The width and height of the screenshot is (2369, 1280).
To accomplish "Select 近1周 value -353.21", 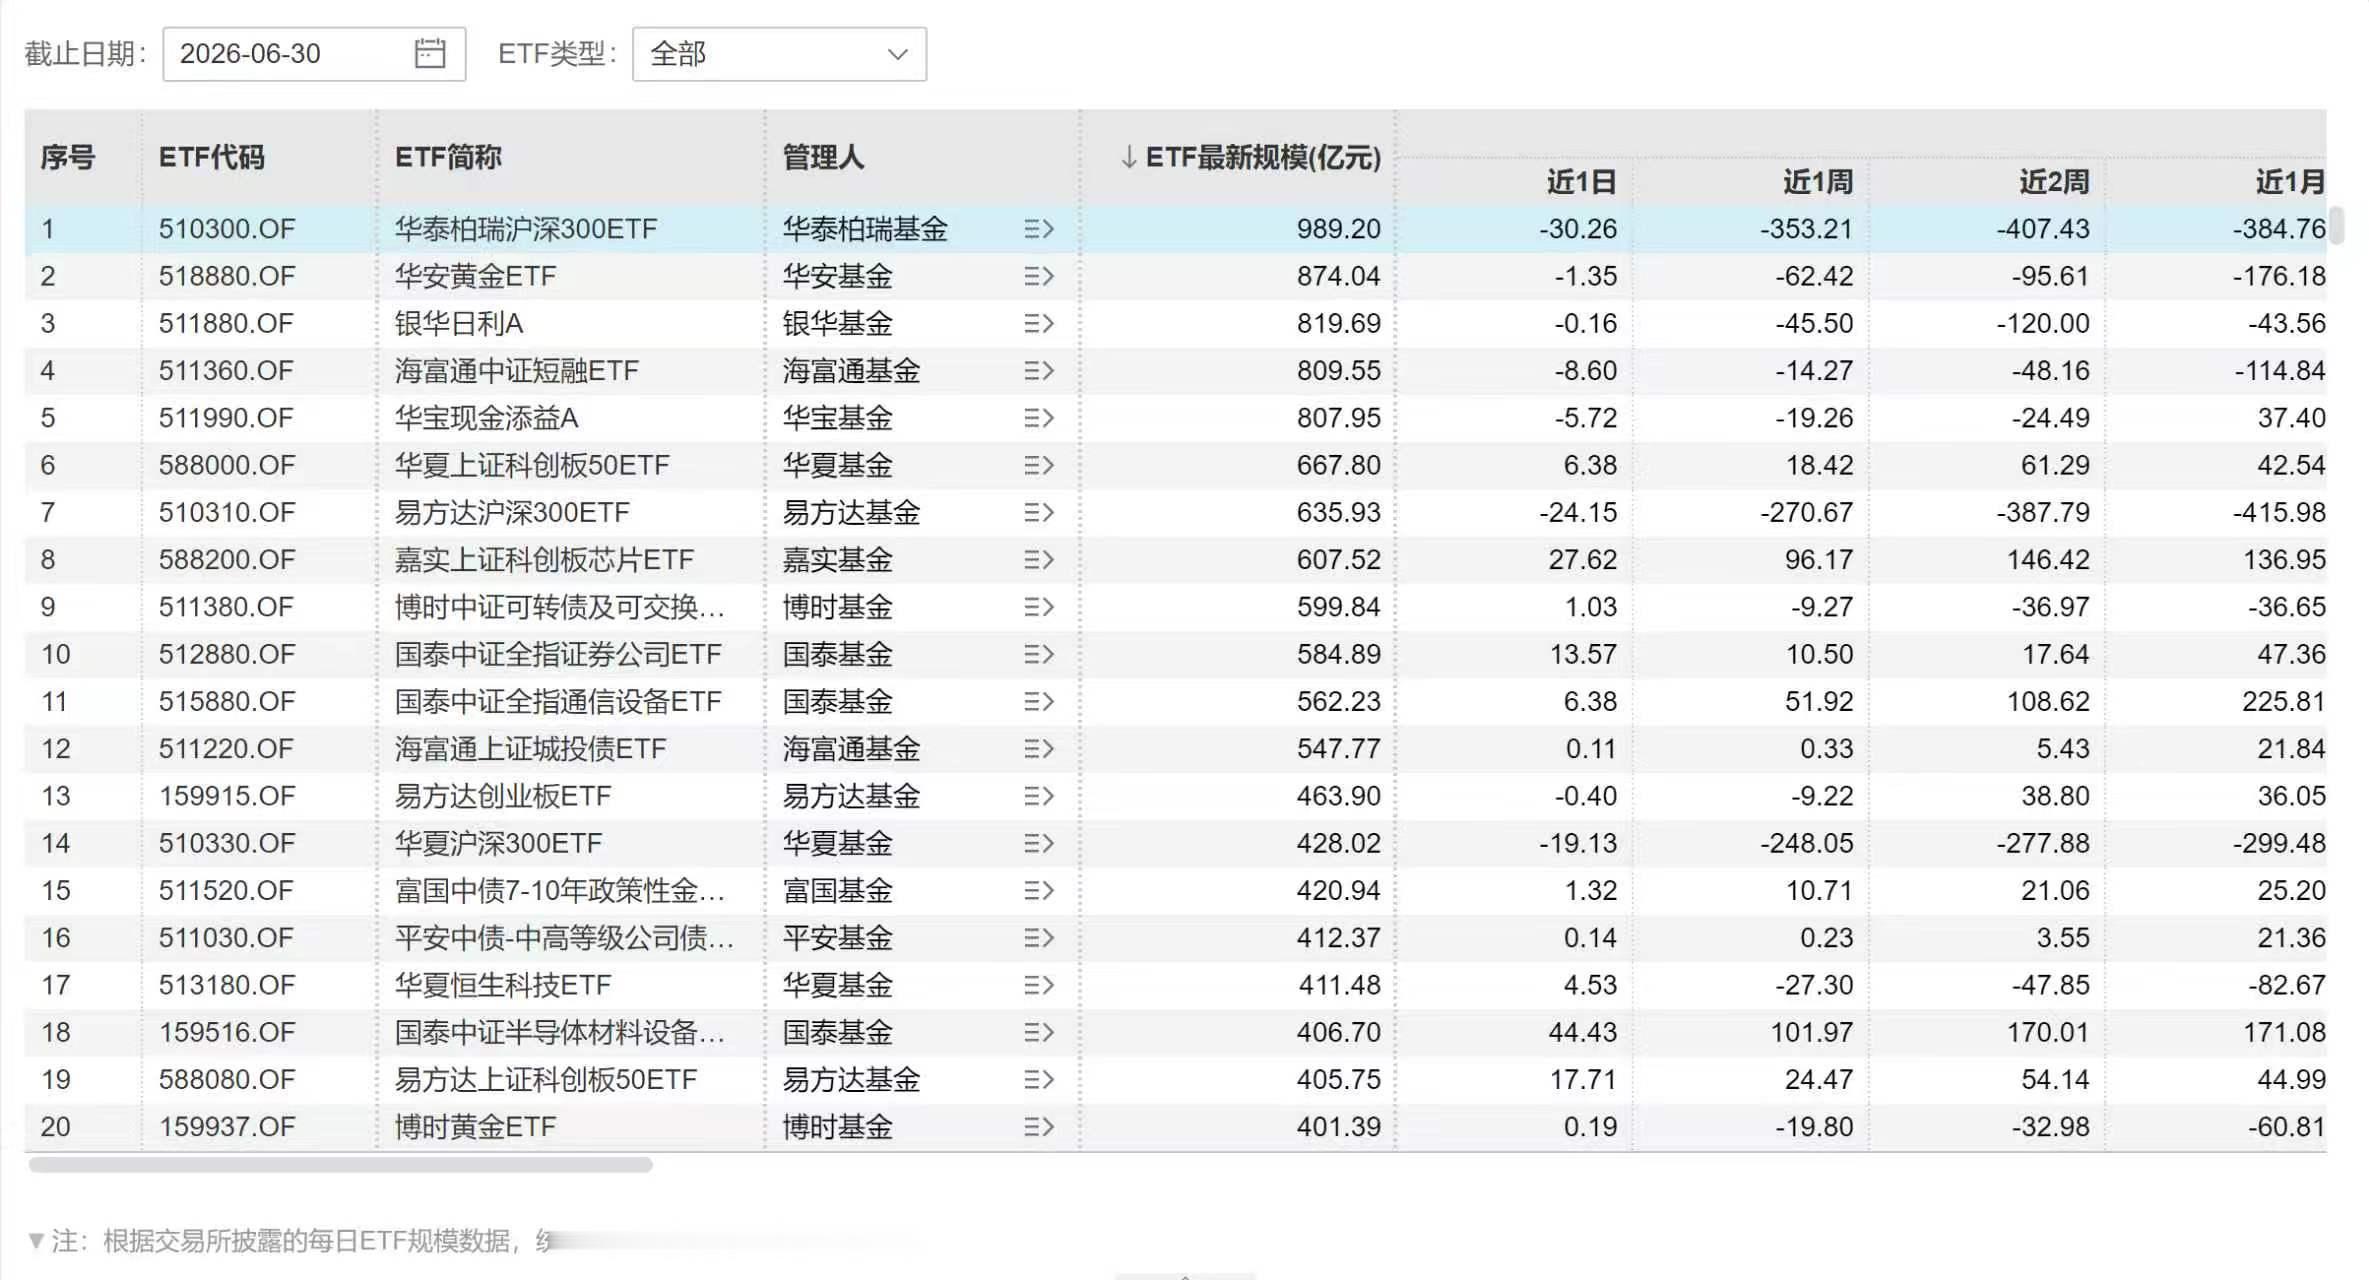I will pos(1806,229).
